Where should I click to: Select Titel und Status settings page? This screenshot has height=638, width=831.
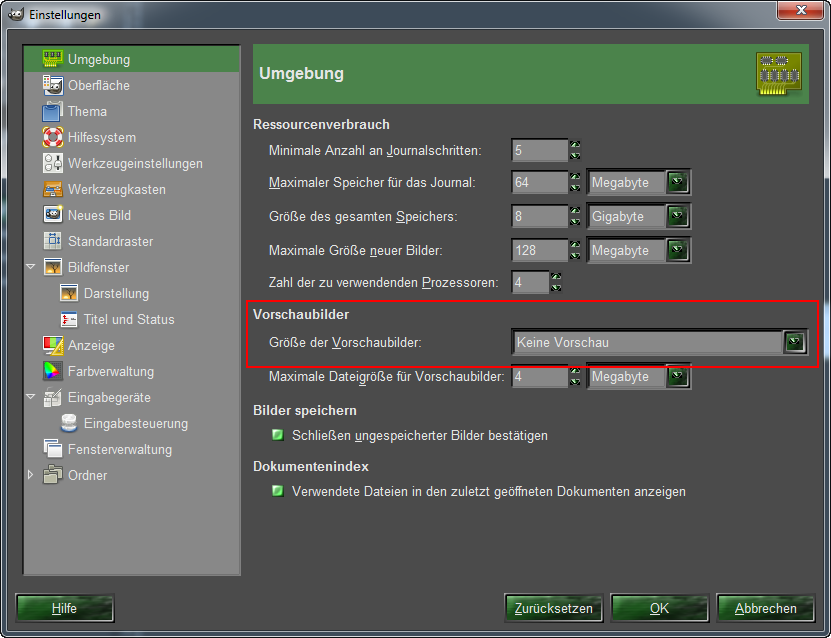pyautogui.click(x=128, y=319)
